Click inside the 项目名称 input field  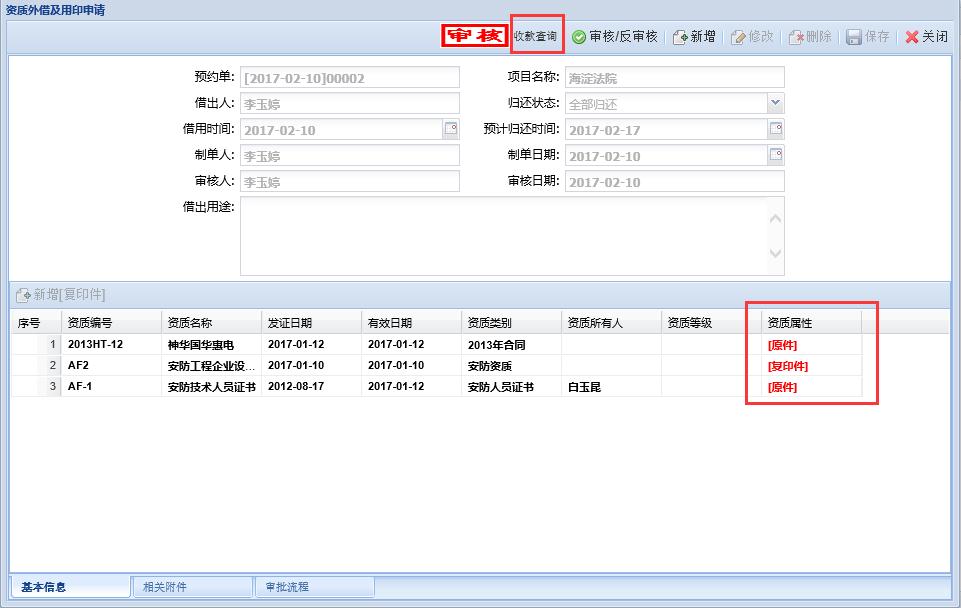pyautogui.click(x=674, y=78)
